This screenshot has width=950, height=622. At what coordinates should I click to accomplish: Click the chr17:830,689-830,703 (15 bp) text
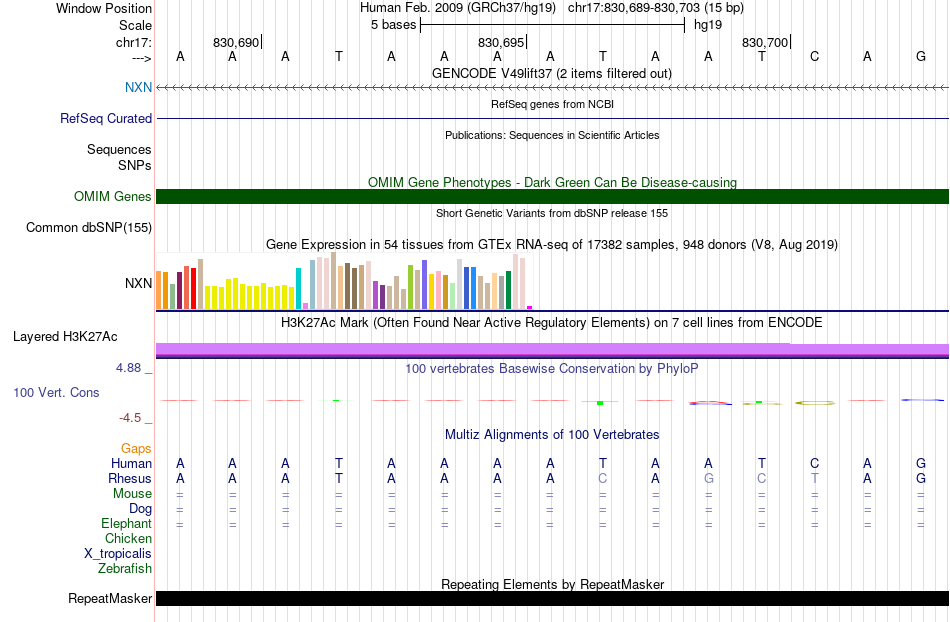pyautogui.click(x=656, y=8)
